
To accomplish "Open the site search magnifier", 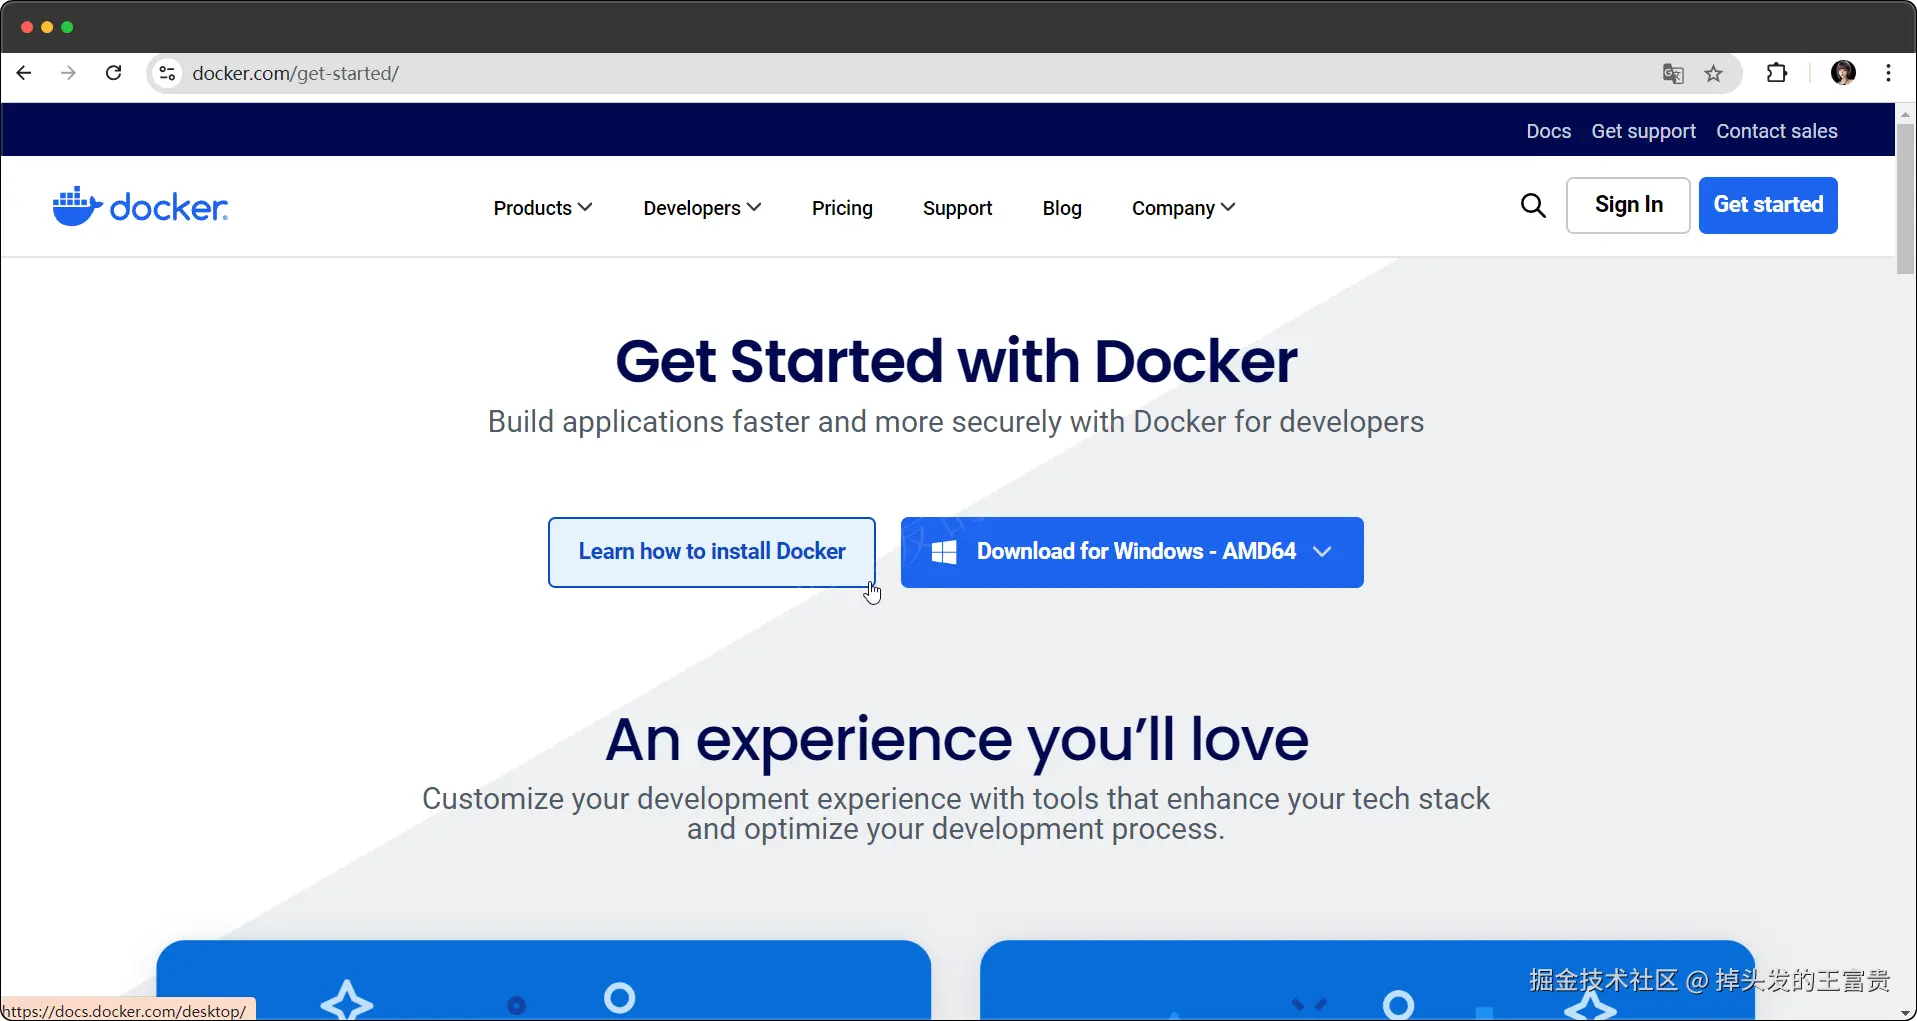I will [x=1533, y=206].
